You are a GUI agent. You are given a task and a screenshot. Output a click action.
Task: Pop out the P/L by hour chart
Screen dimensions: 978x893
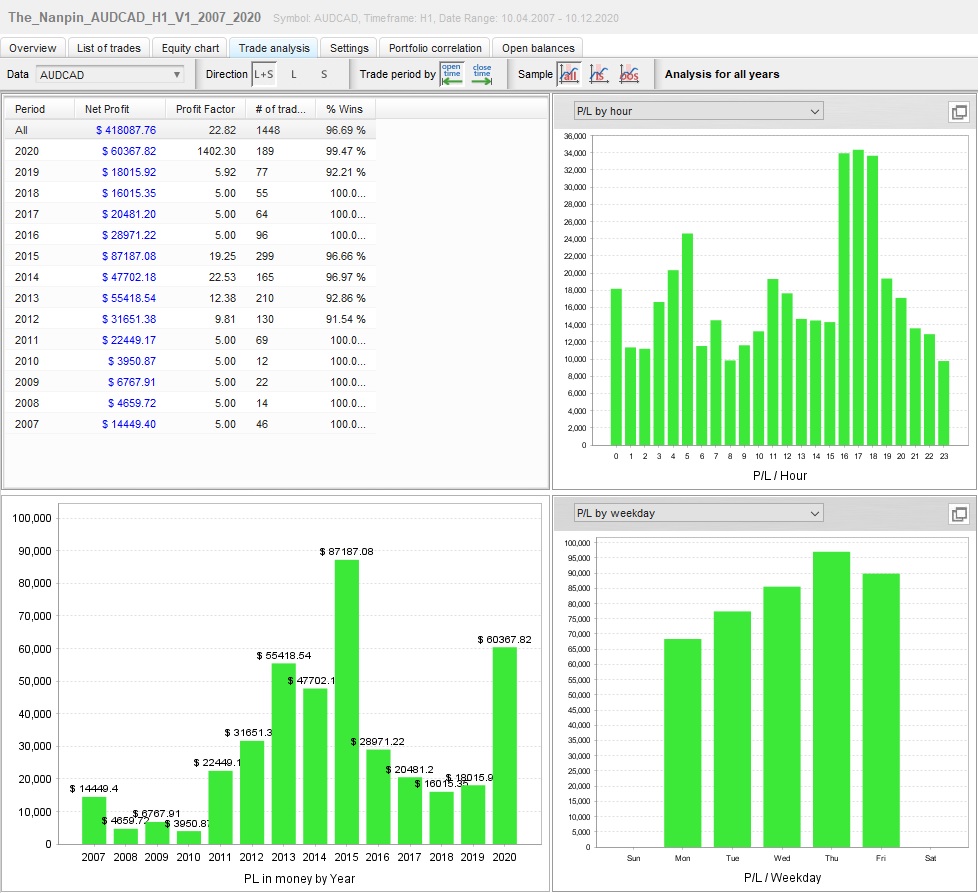coord(958,112)
